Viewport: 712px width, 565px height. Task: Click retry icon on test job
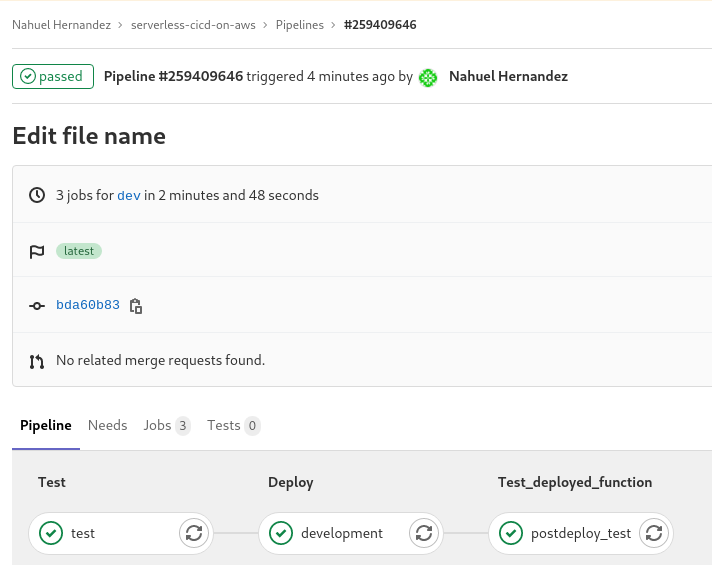click(193, 533)
